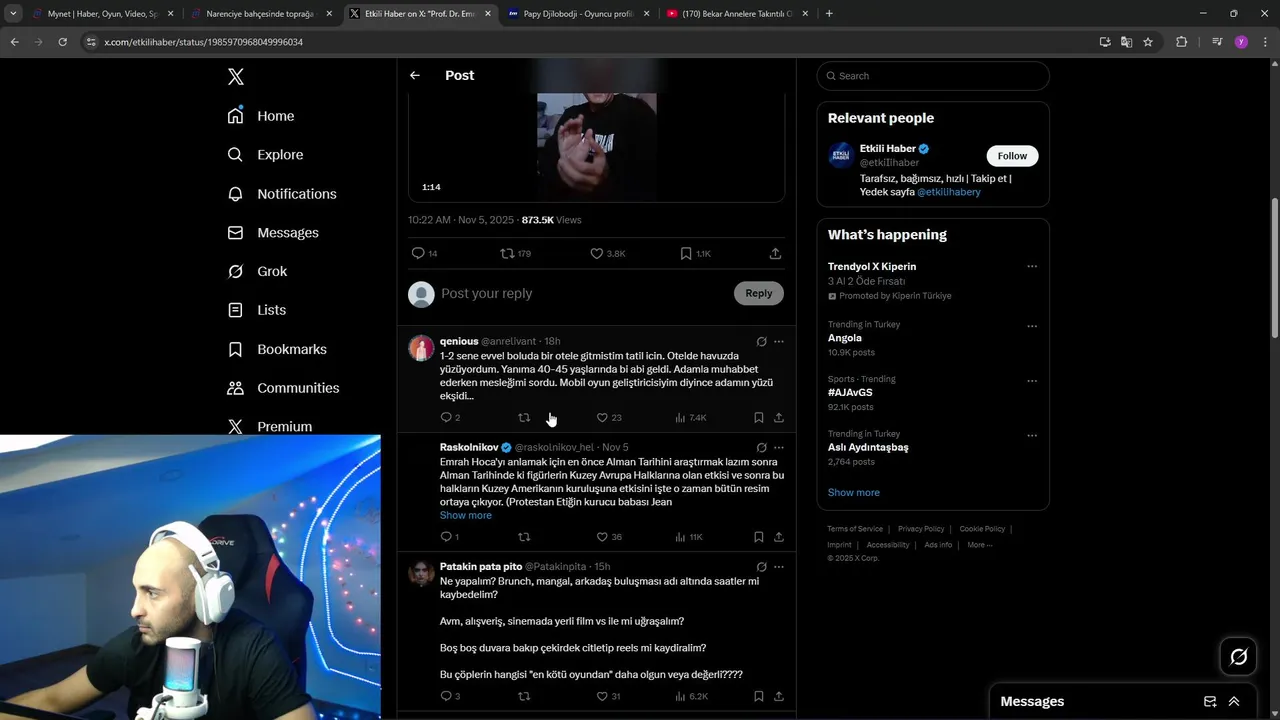The width and height of the screenshot is (1280, 720).
Task: Open Grok explain icon on qenious reply
Action: pyautogui.click(x=761, y=341)
